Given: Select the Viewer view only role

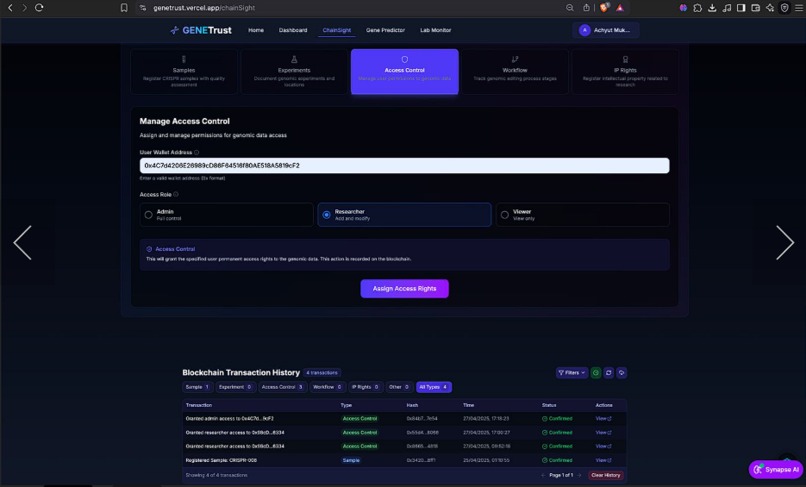Looking at the screenshot, I should (x=583, y=215).
